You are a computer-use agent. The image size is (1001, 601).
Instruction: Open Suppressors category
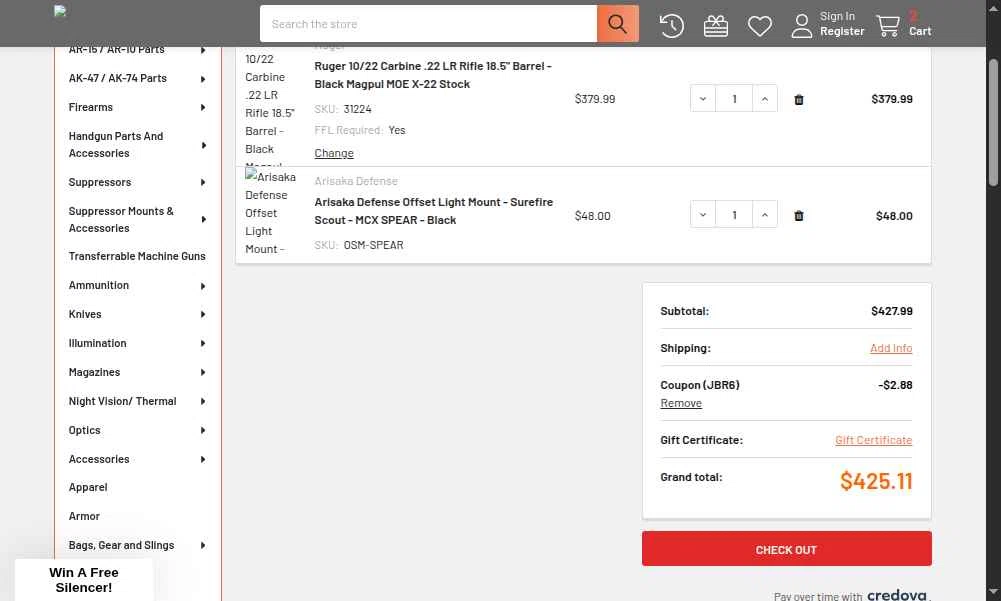click(x=100, y=182)
